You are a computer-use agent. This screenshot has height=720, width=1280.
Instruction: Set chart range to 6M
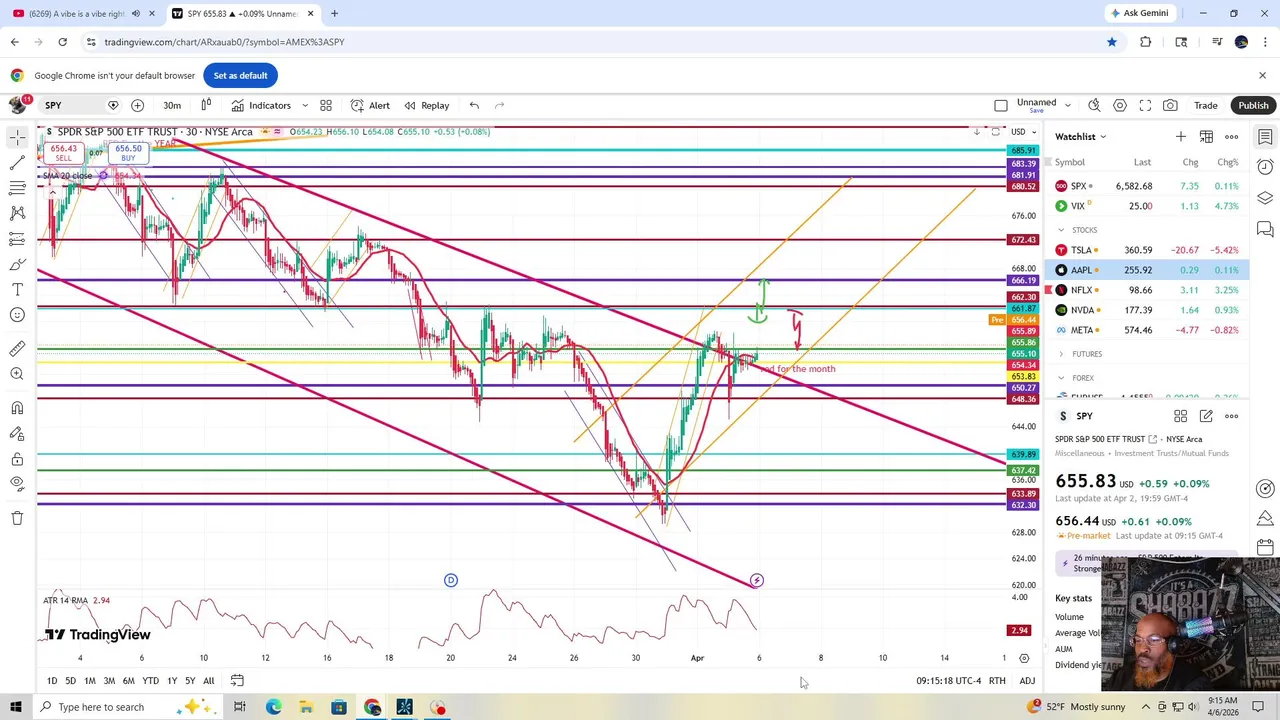[128, 681]
